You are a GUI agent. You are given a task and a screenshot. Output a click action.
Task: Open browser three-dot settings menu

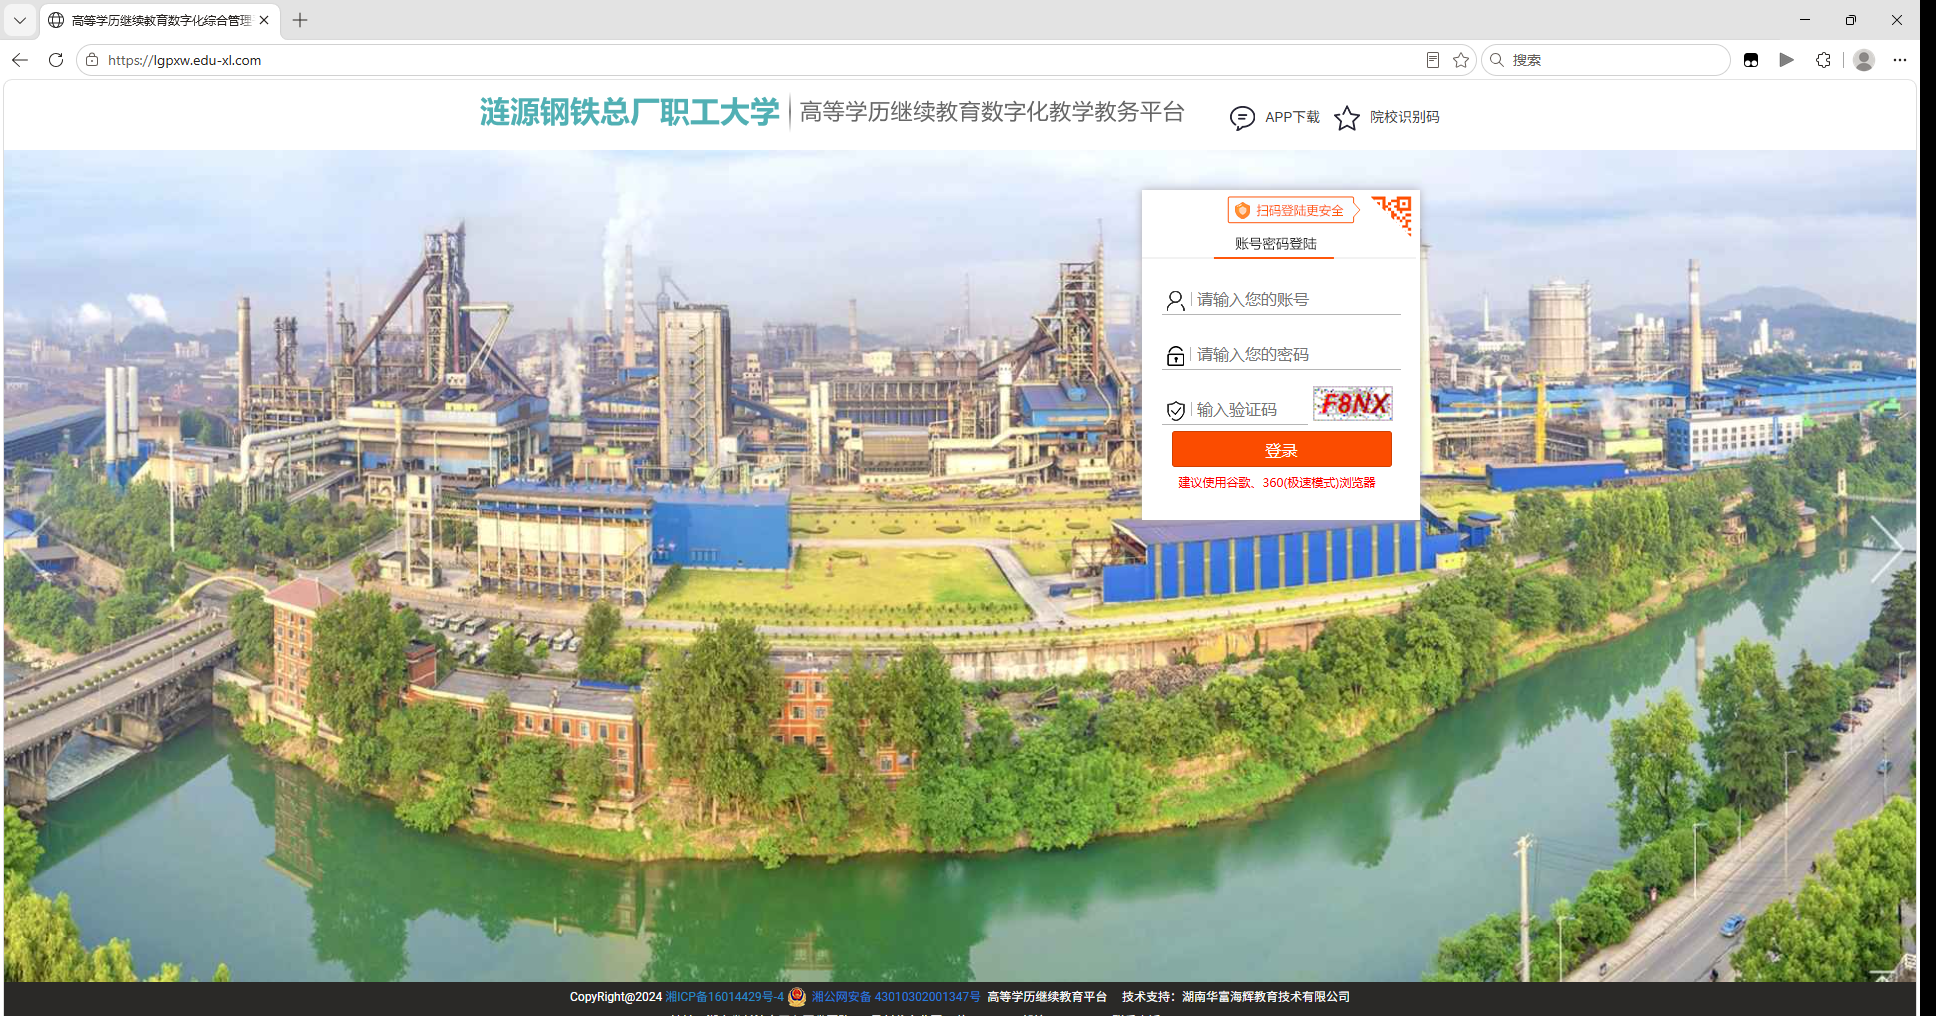click(1900, 60)
